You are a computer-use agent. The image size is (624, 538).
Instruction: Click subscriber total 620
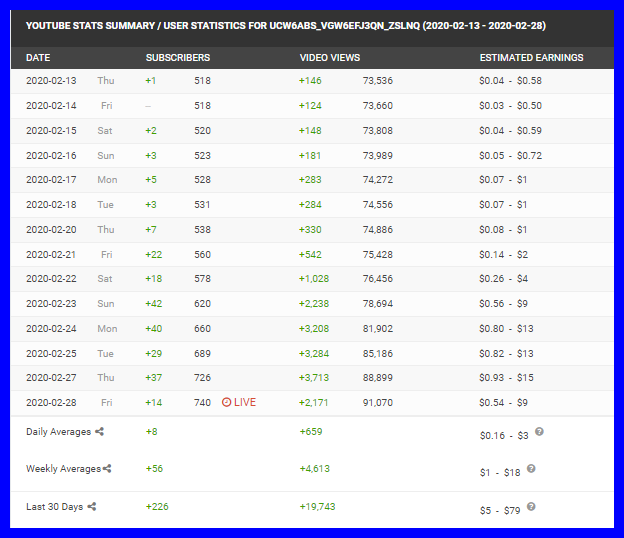point(202,304)
